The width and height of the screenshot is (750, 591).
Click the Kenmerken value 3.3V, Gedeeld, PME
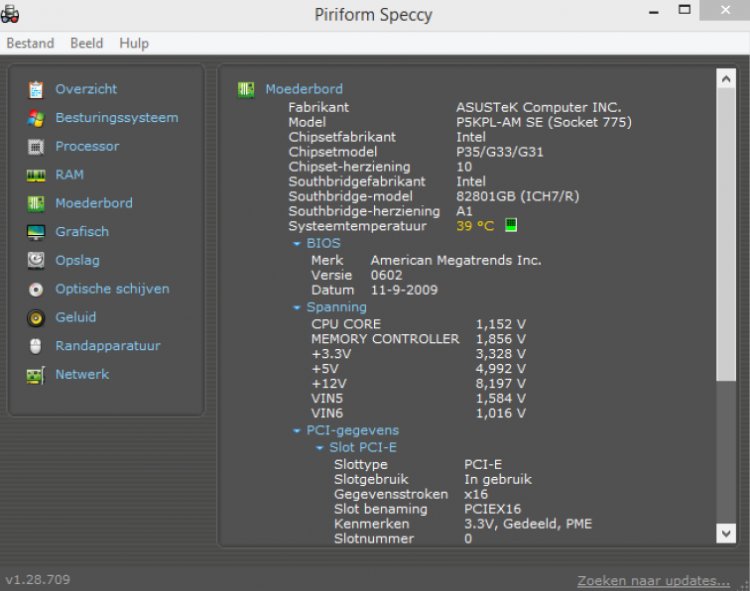[528, 524]
